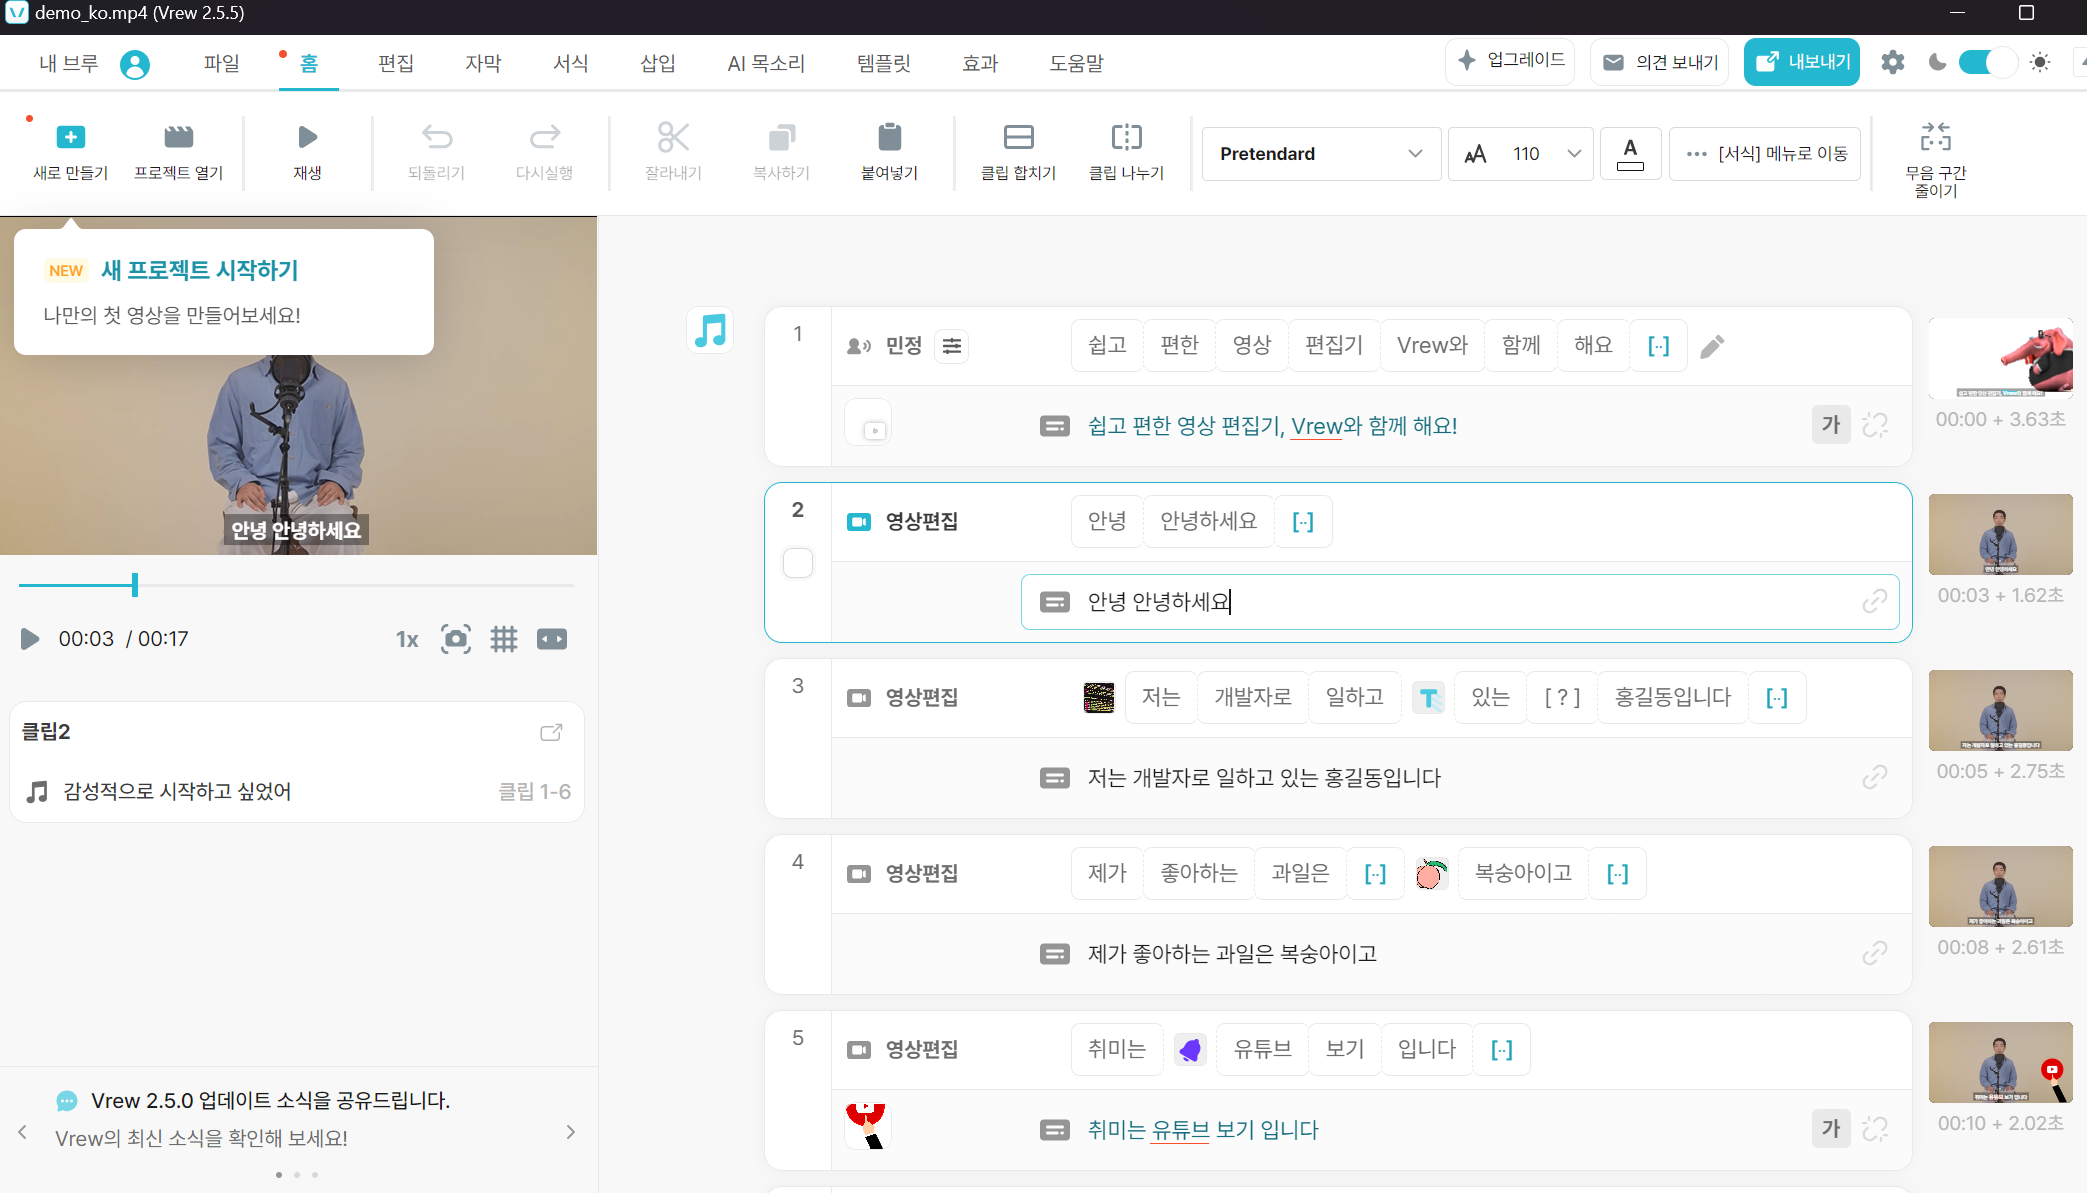Viewport: 2087px width, 1193px height.
Task: Check the selection box on clip 2
Action: click(x=797, y=563)
